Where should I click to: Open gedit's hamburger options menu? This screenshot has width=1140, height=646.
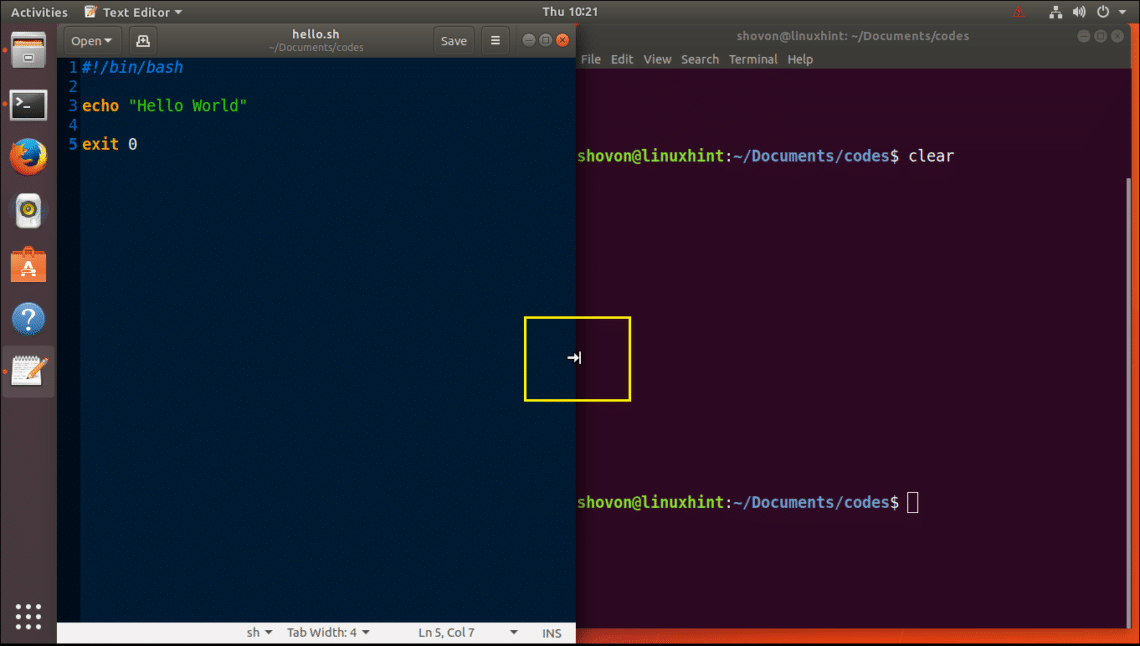click(495, 40)
